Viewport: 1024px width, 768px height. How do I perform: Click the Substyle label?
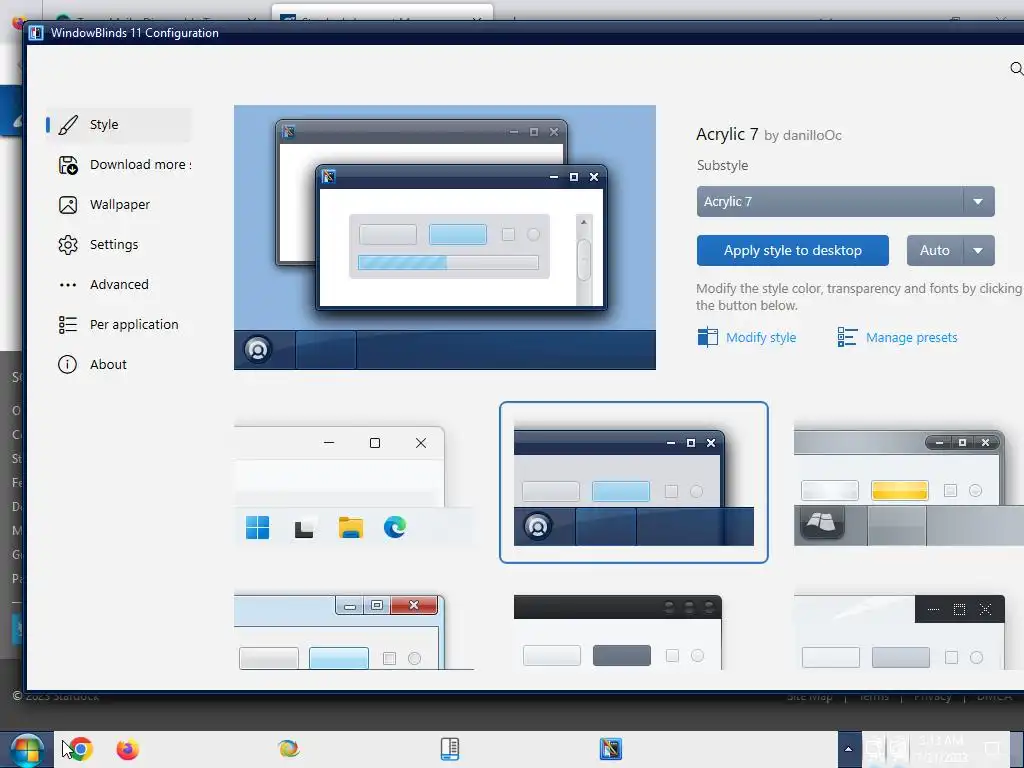[722, 165]
